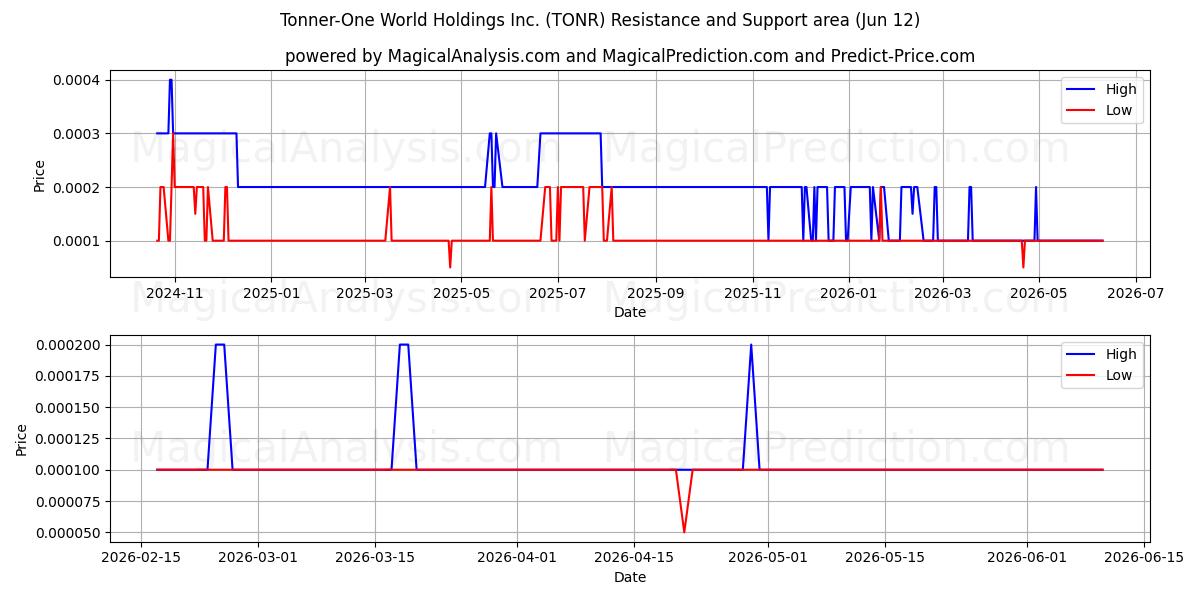
Task: Click the top chart 'Date' axis label
Action: (x=630, y=312)
